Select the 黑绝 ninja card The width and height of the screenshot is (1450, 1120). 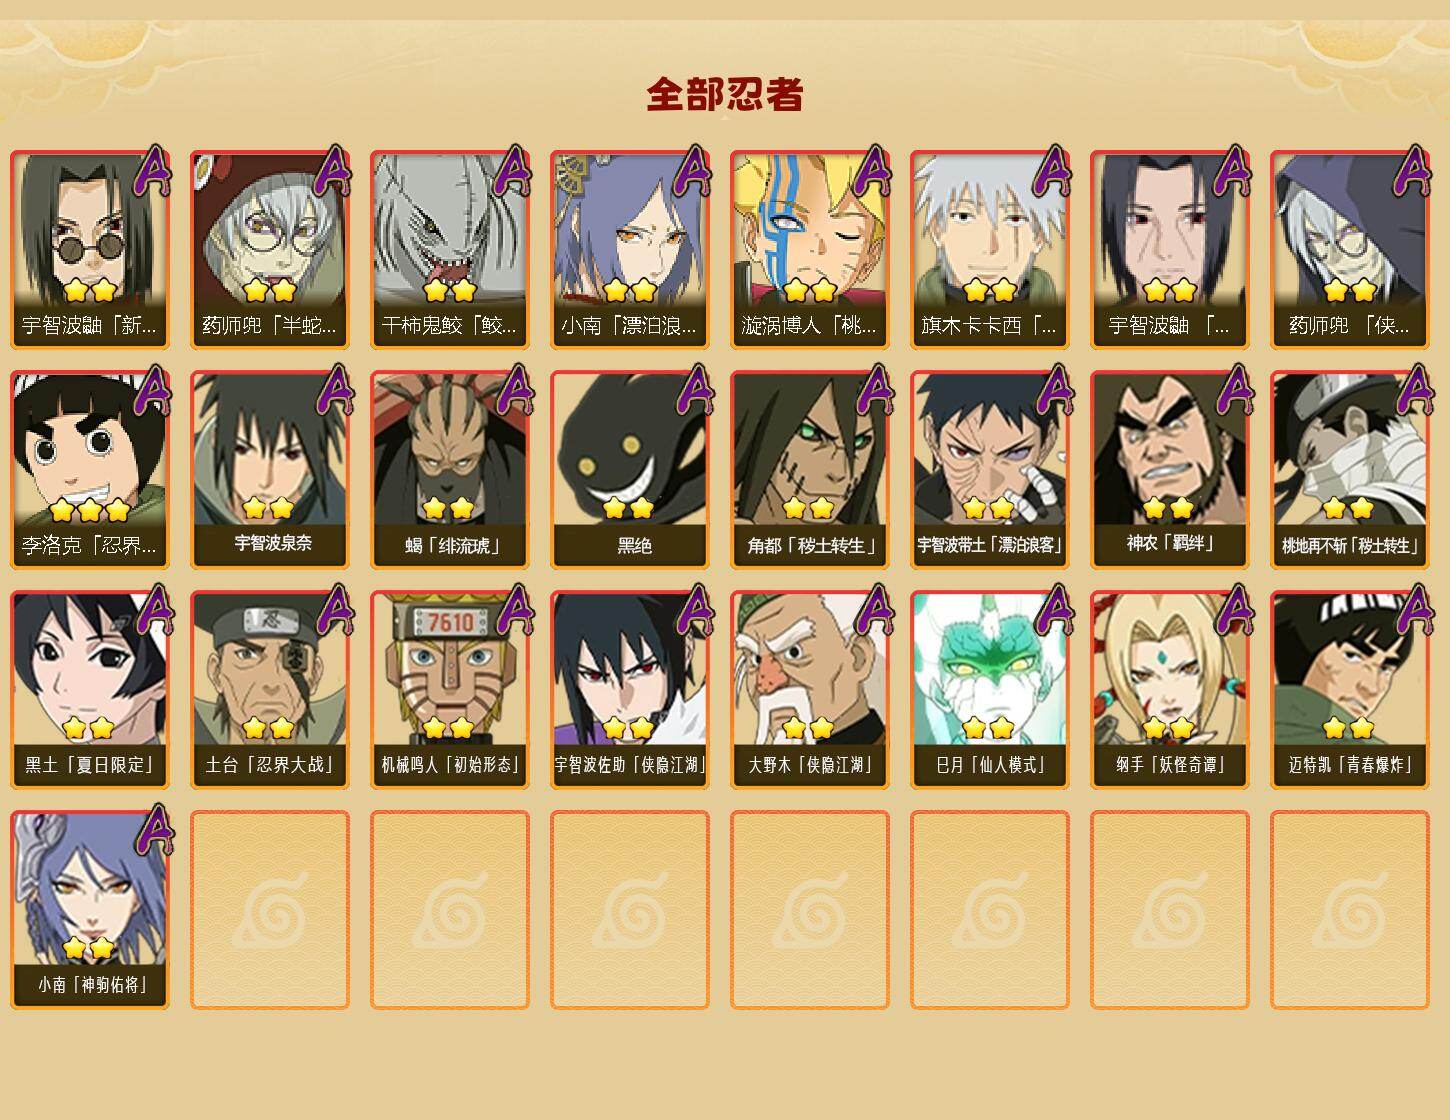click(630, 469)
